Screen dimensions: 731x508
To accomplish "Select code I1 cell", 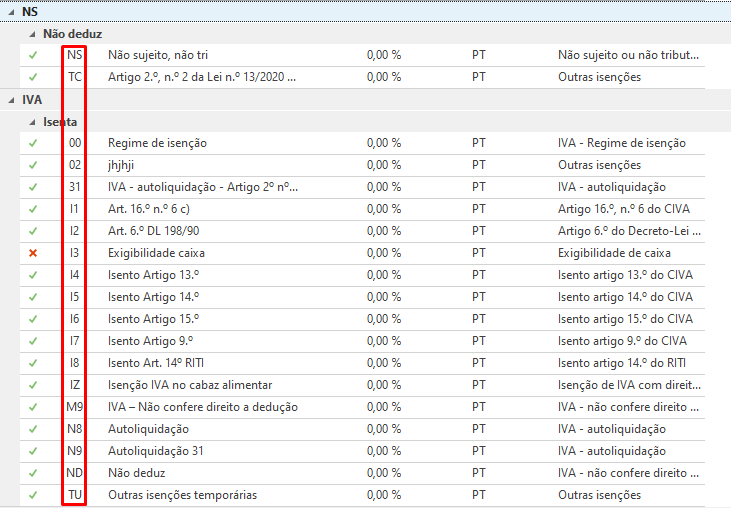I will click(x=75, y=209).
